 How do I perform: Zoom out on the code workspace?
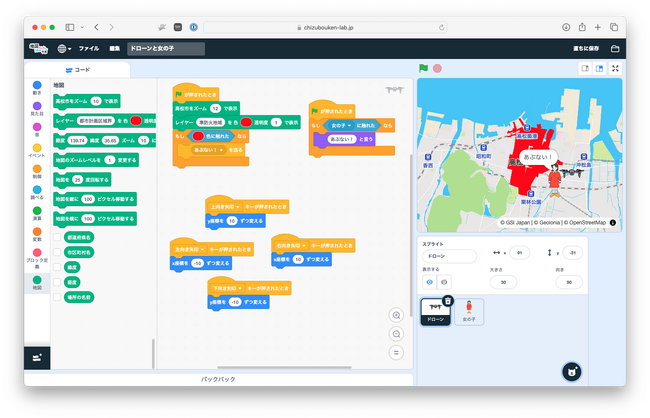pos(396,334)
